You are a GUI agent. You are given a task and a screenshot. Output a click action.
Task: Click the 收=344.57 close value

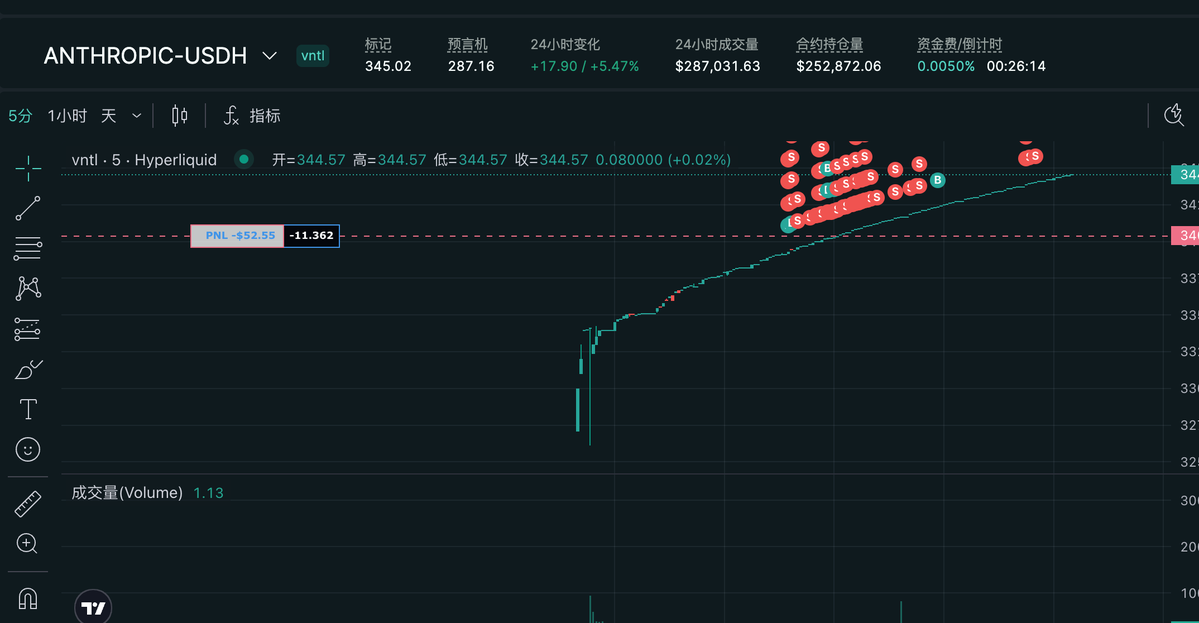[551, 160]
